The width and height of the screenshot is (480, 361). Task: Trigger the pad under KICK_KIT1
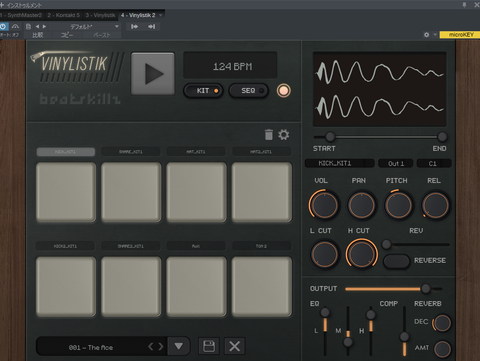tap(66, 192)
